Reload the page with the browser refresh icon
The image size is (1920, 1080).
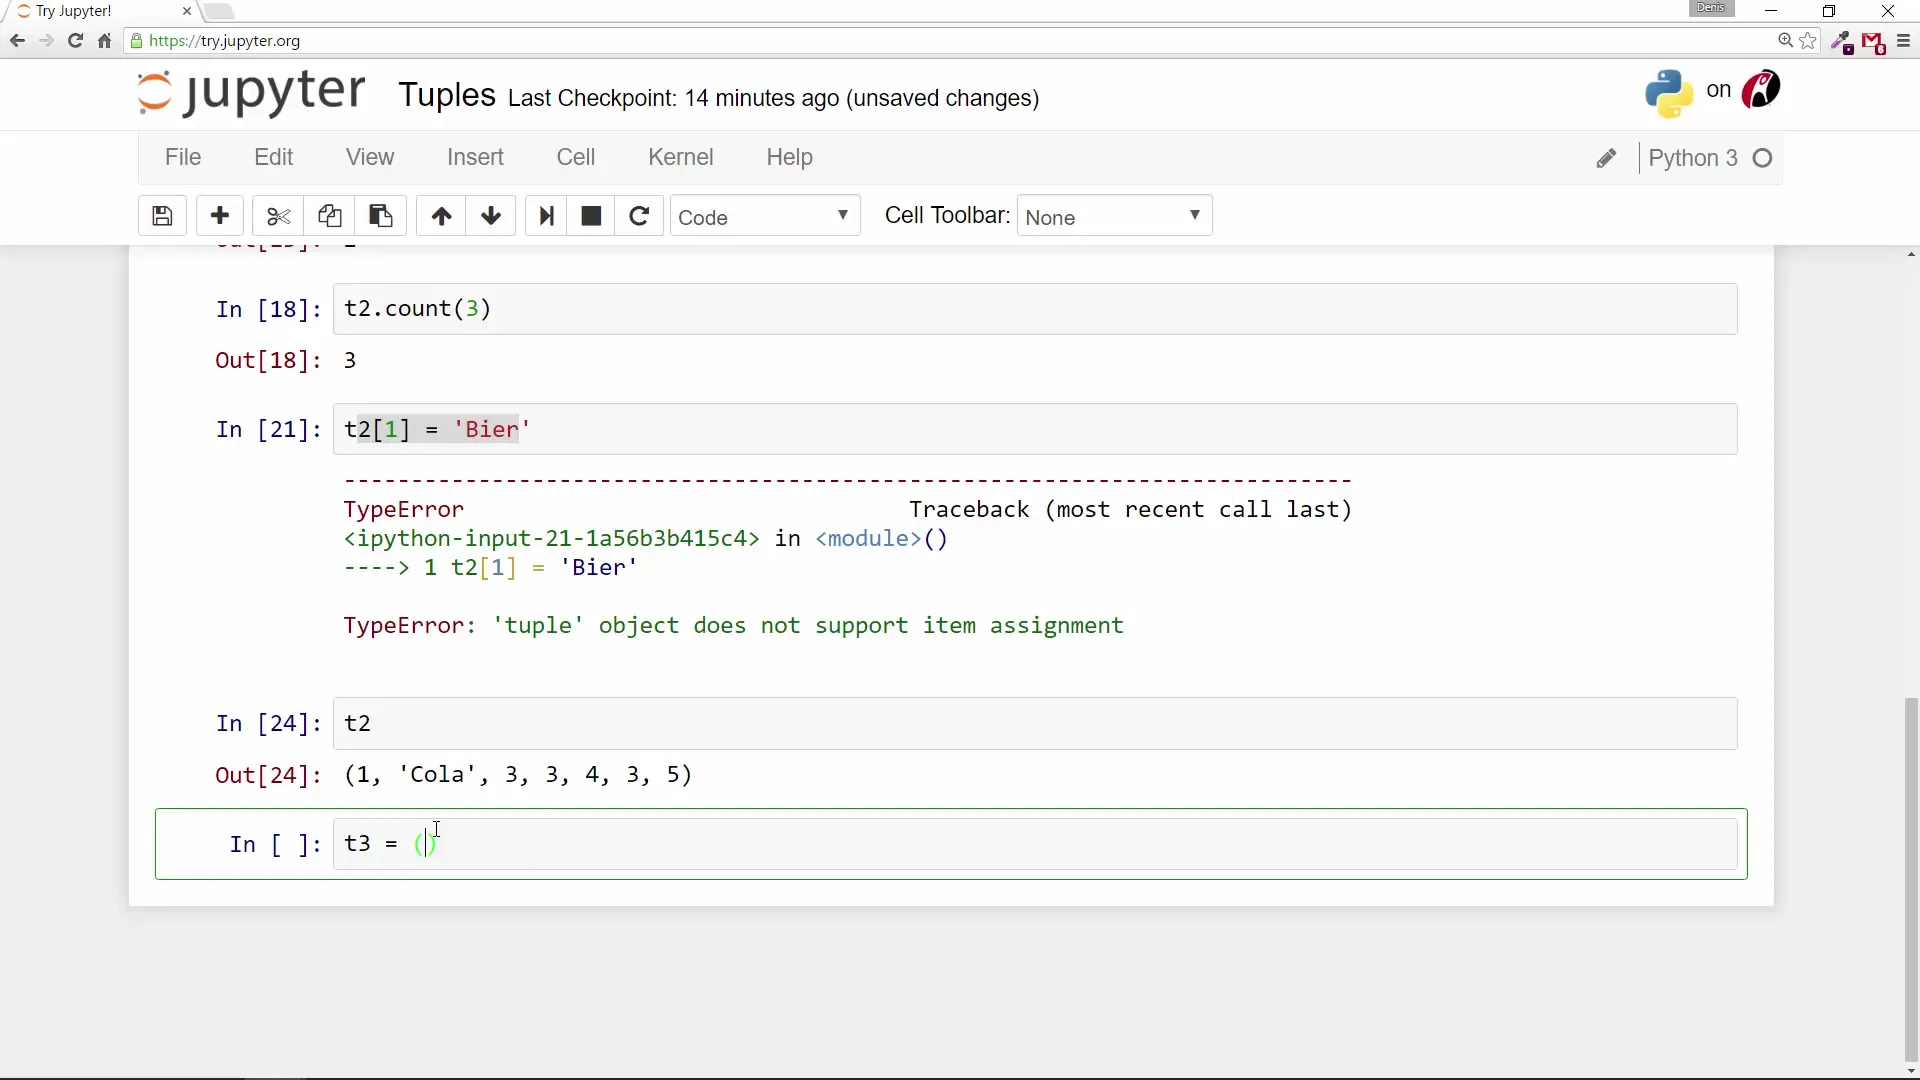point(75,41)
